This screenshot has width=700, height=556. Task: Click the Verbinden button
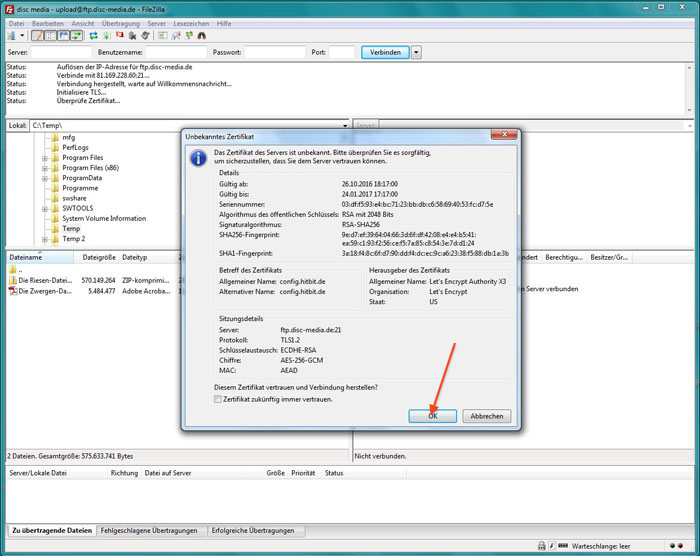[x=385, y=52]
